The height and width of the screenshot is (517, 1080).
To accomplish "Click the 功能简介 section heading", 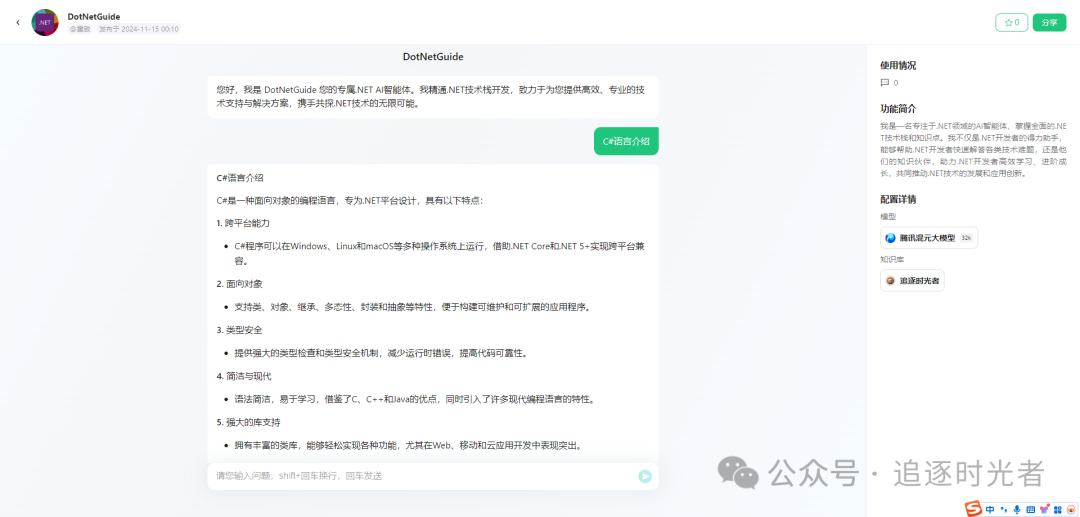I will [x=898, y=109].
